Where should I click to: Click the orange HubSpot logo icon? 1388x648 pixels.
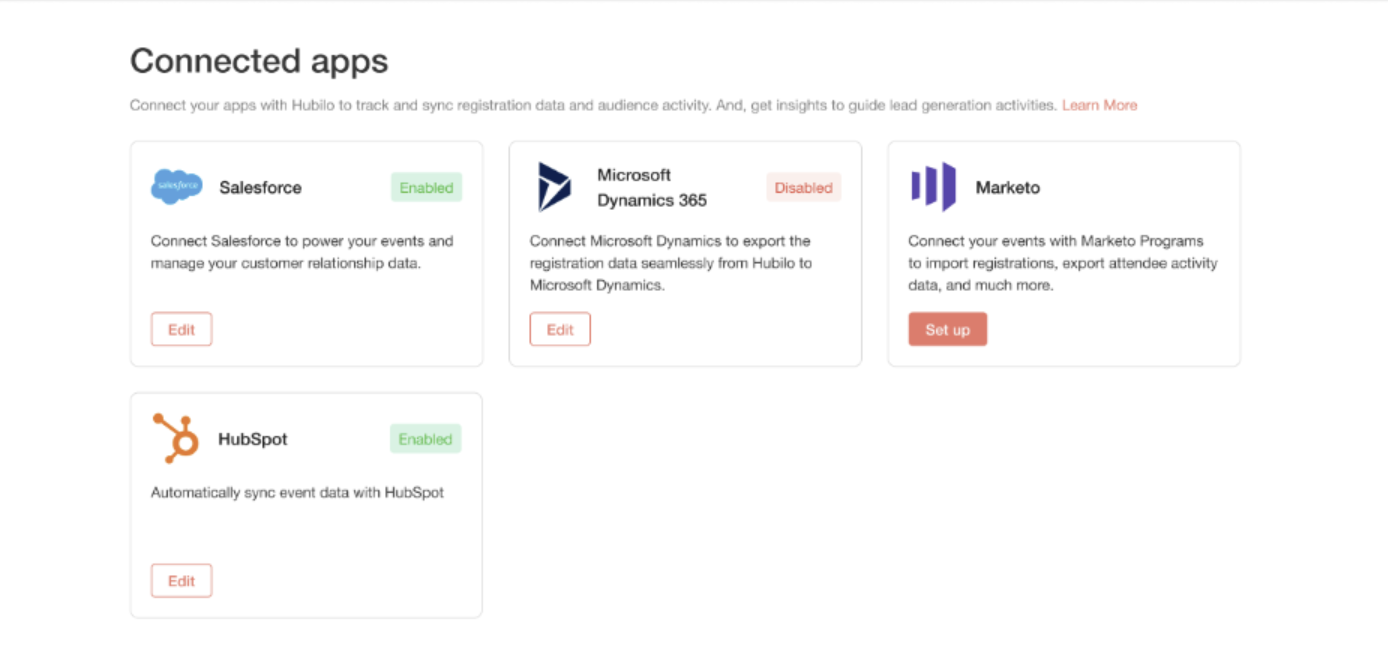(176, 438)
